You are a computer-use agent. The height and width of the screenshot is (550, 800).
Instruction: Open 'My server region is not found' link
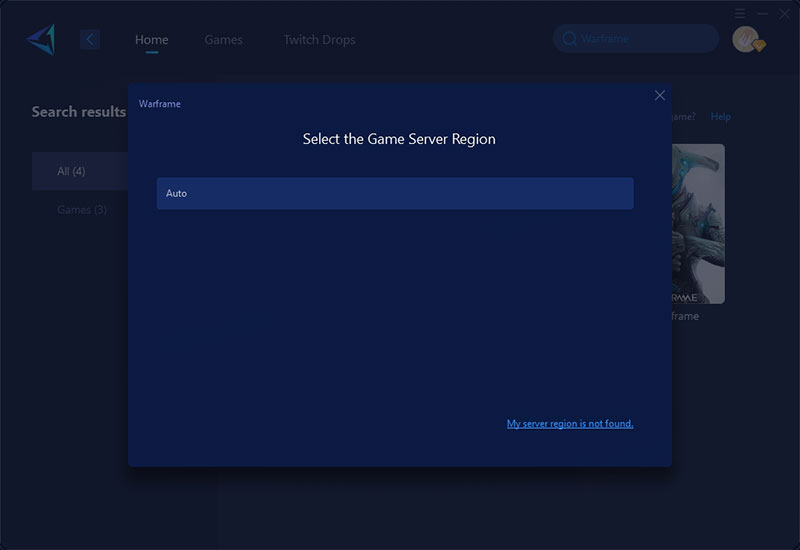click(x=570, y=423)
